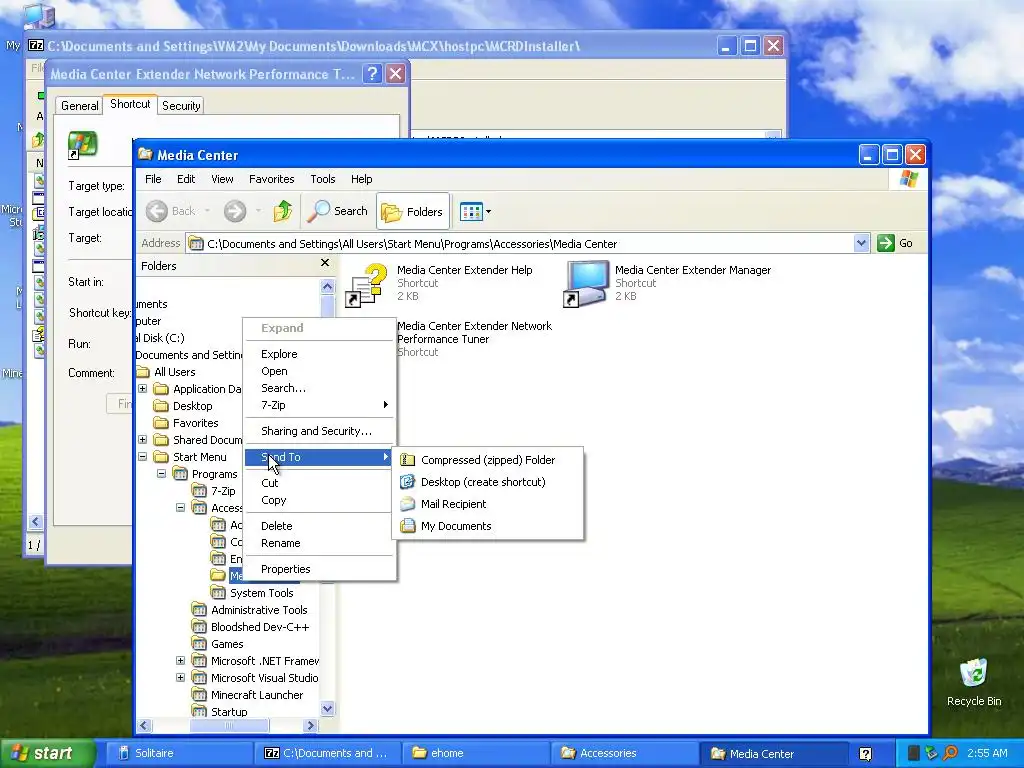1024x768 pixels.
Task: Select the Minecraft Launcher folder
Action: pyautogui.click(x=257, y=694)
